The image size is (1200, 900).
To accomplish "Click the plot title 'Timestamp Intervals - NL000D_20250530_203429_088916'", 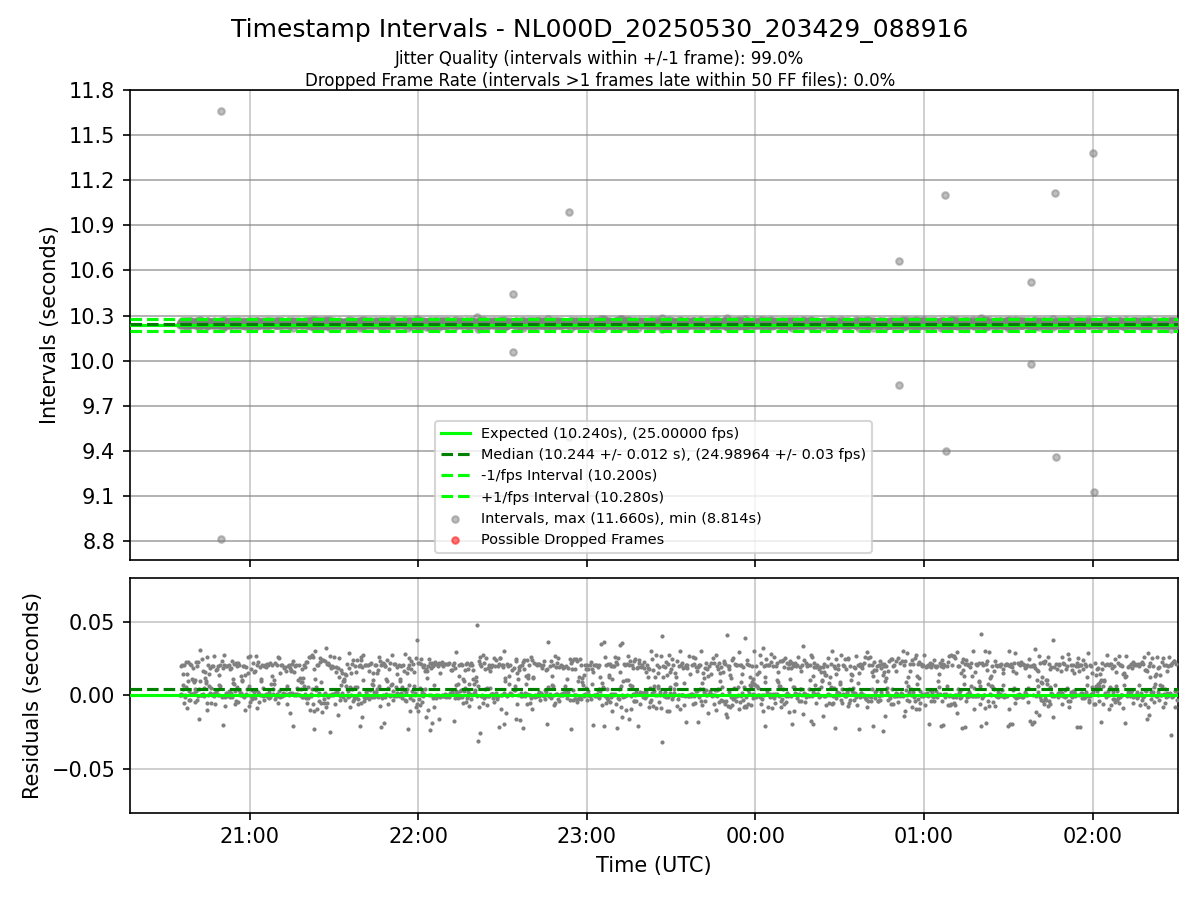I will coord(599,29).
